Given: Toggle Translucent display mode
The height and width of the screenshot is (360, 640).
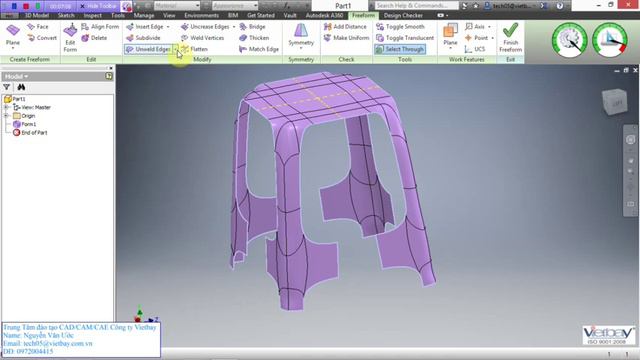Looking at the screenshot, I should point(405,38).
